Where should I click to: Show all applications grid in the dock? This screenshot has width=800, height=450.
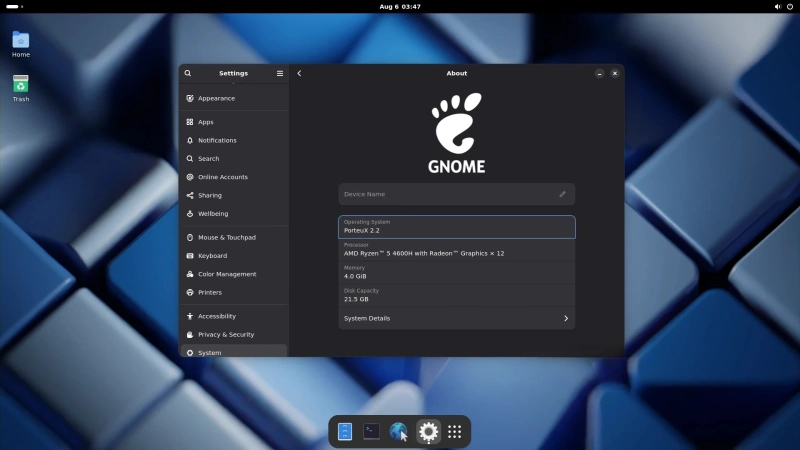tap(455, 432)
